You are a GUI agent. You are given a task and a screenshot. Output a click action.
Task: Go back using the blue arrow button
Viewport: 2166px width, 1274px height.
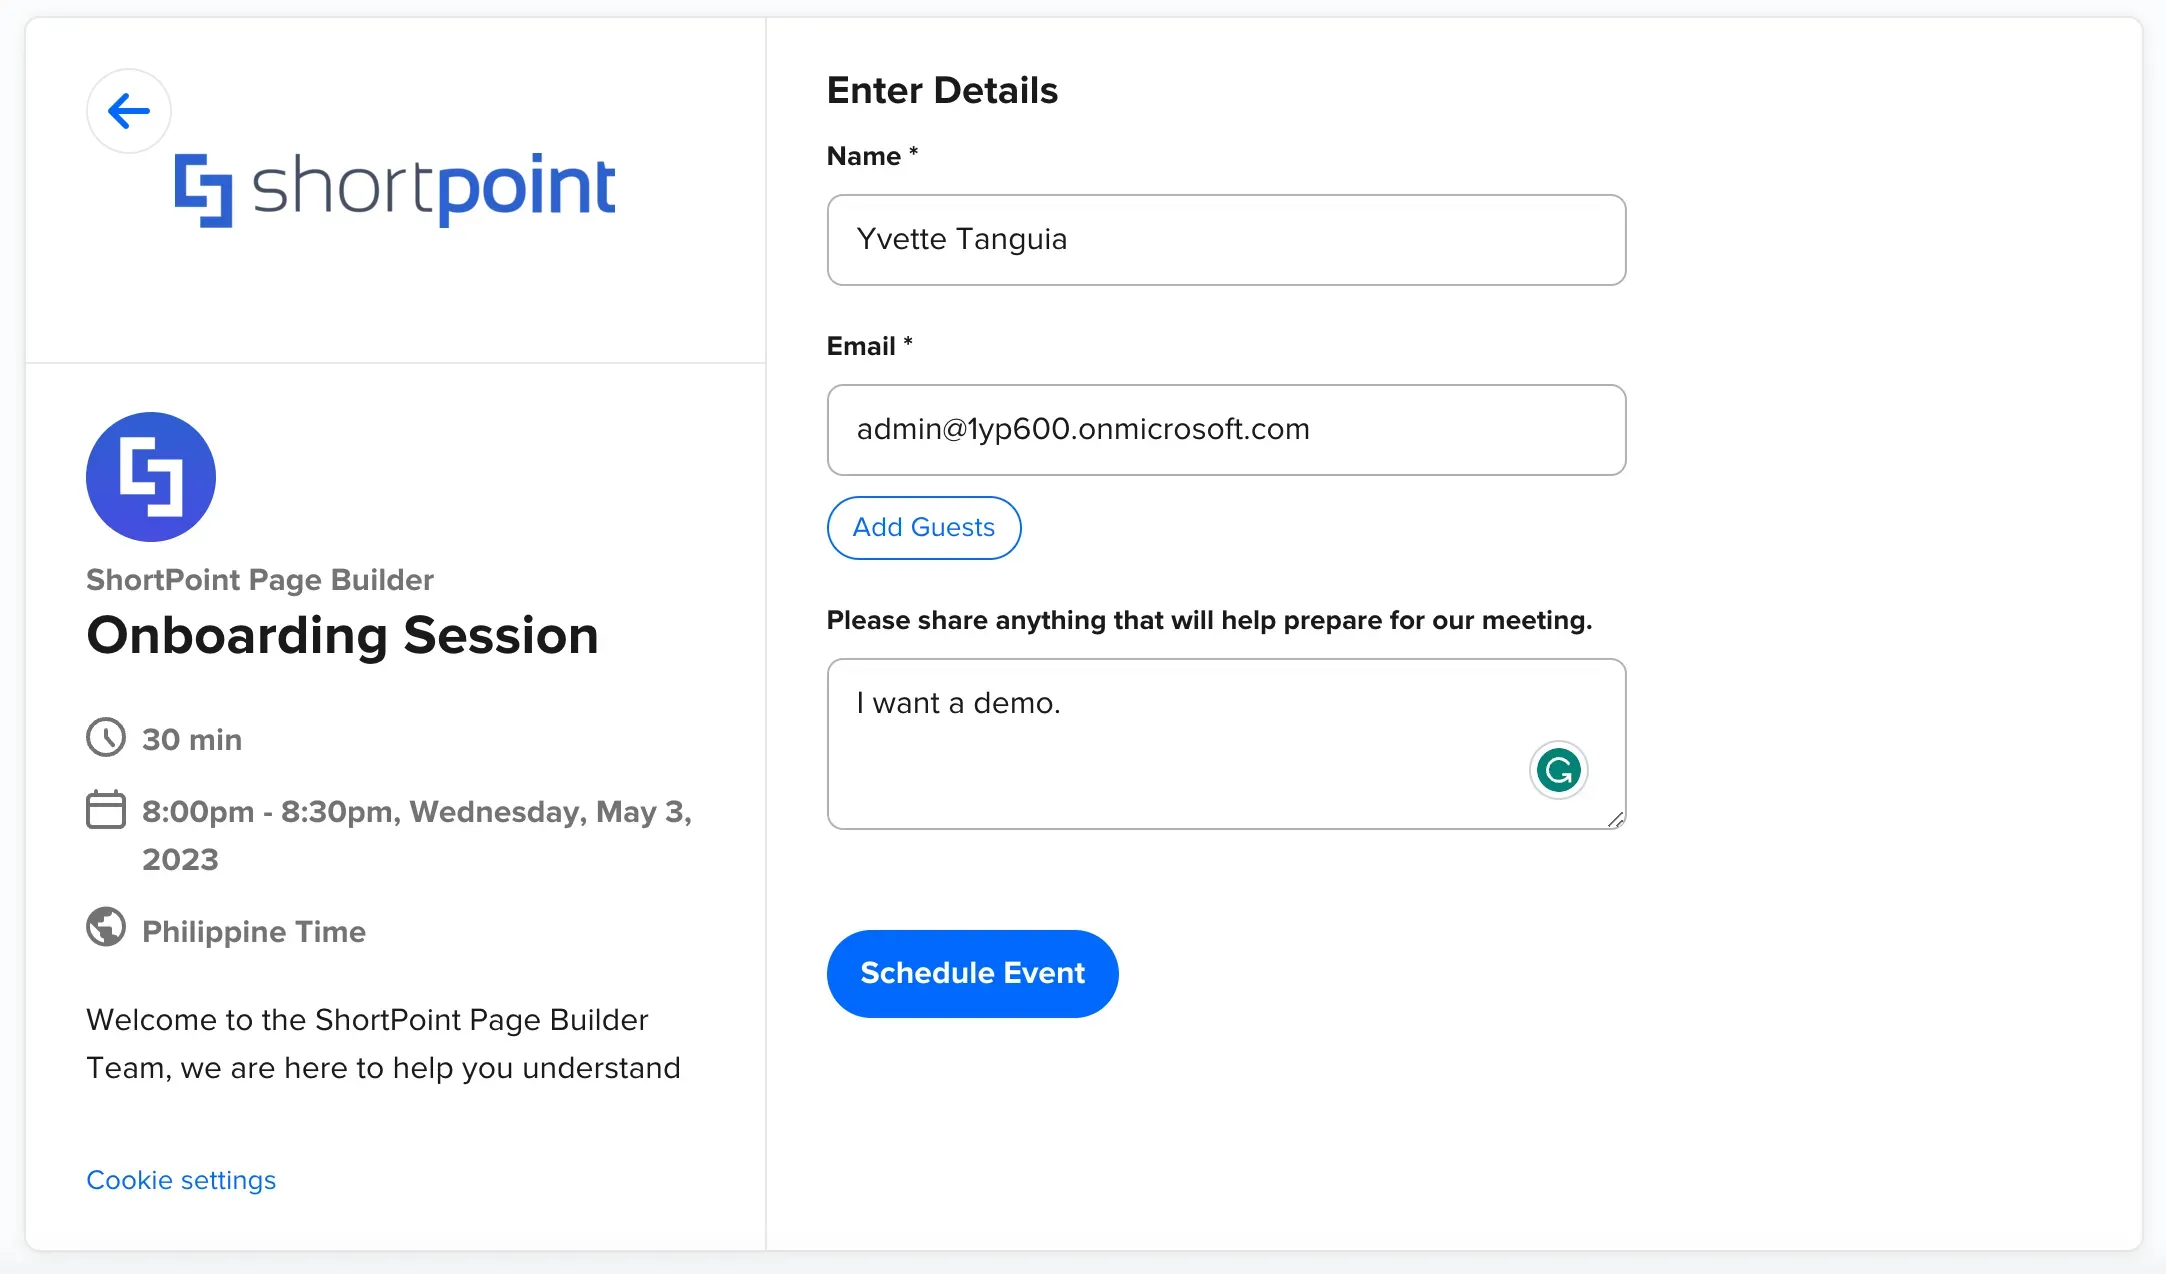(x=129, y=111)
